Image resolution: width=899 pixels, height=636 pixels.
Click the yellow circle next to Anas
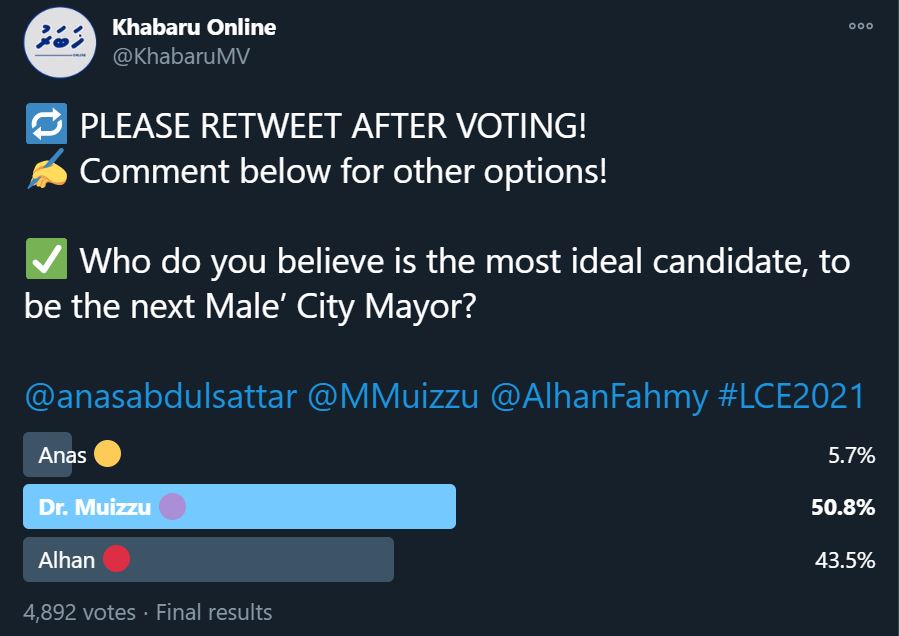(107, 456)
